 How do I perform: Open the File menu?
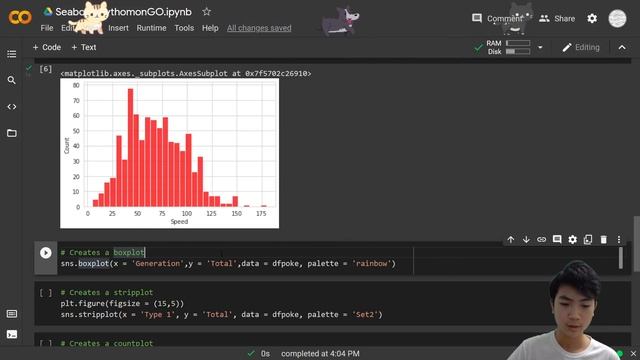[x=47, y=28]
